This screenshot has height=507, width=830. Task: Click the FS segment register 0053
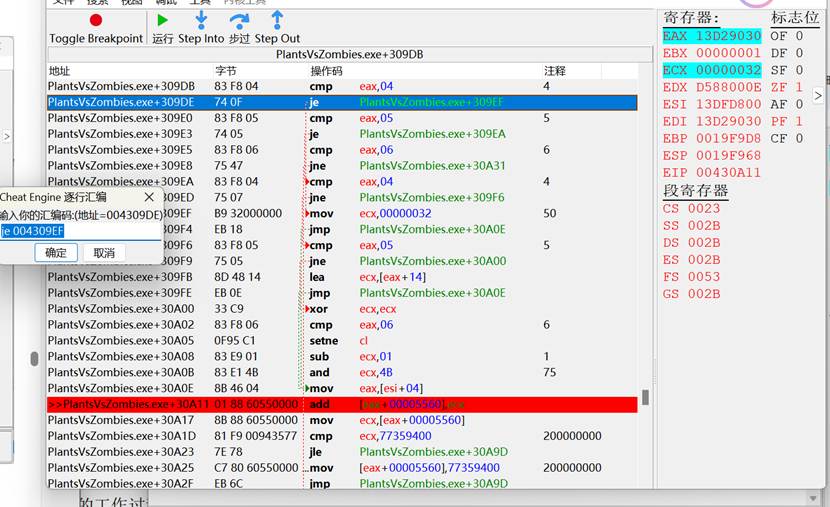tap(691, 277)
